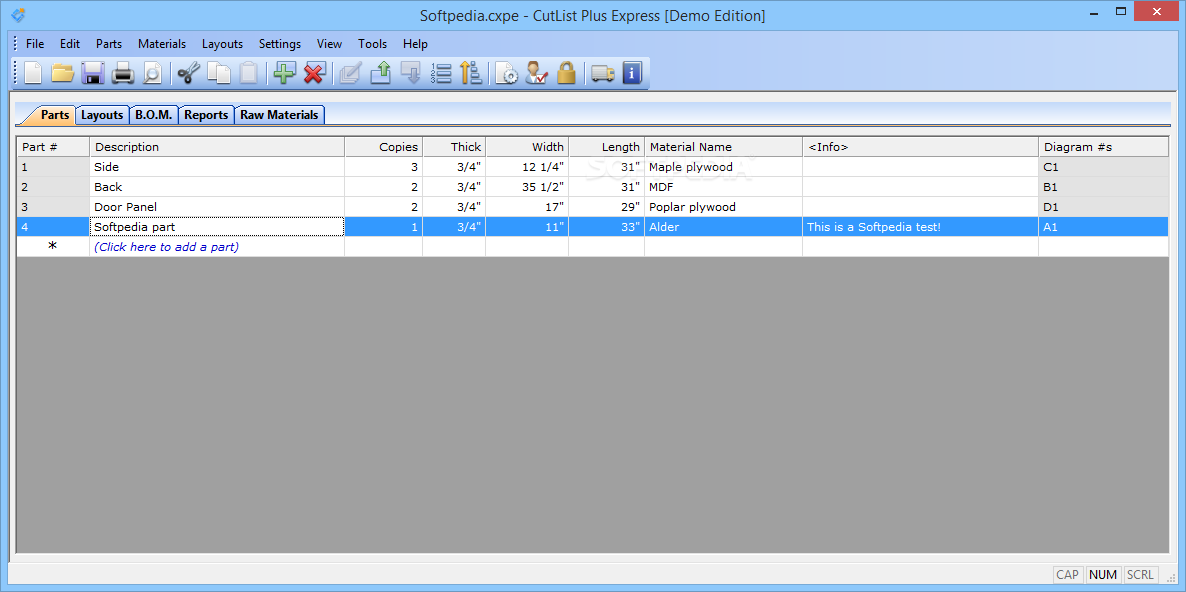The image size is (1186, 592).
Task: Open the File menu
Action: [35, 44]
